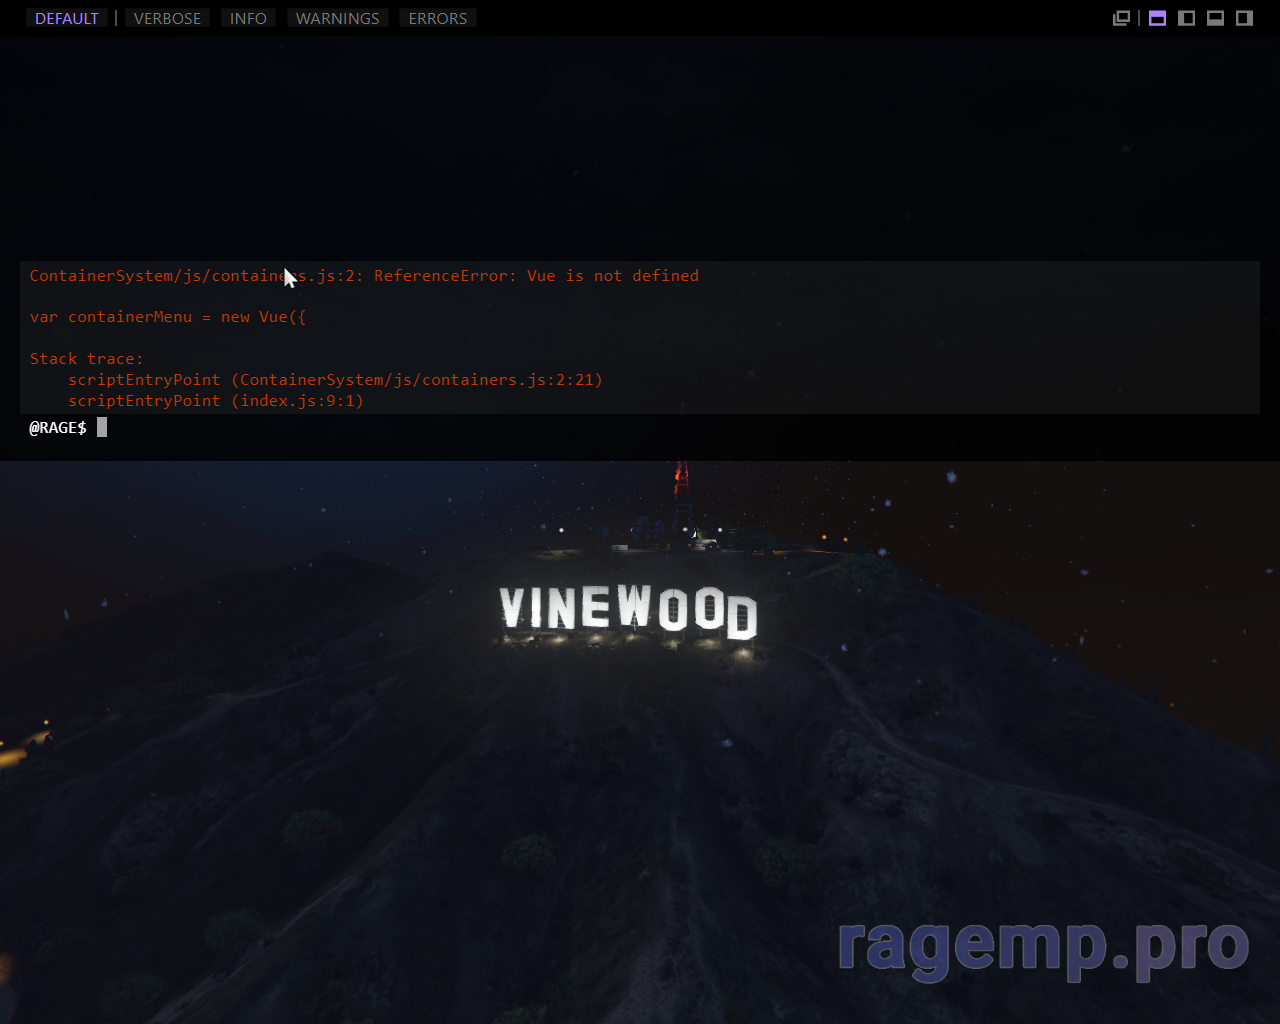Image resolution: width=1280 pixels, height=1024 pixels.
Task: Select the INFO filter tab
Action: [248, 18]
